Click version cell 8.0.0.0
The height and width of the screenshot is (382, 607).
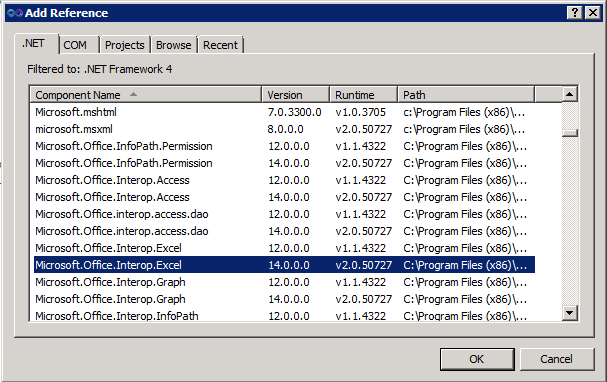(285, 129)
